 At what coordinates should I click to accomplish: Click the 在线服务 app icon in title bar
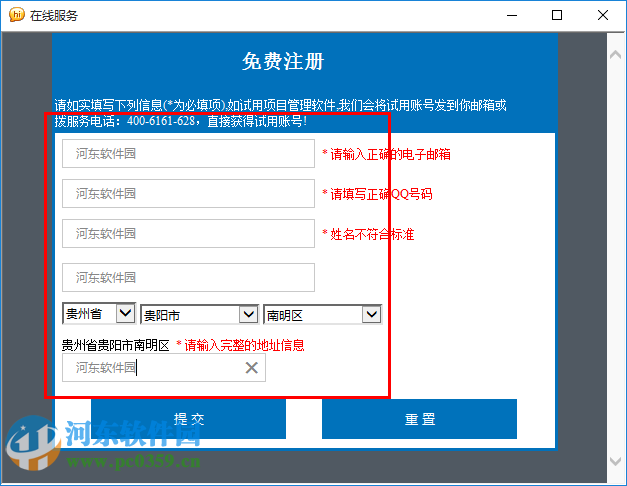tap(17, 15)
